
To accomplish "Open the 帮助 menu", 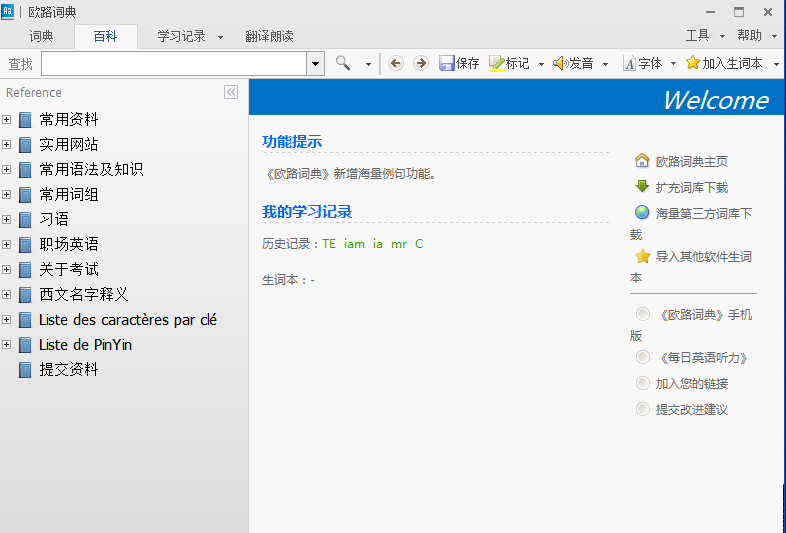I will (749, 35).
